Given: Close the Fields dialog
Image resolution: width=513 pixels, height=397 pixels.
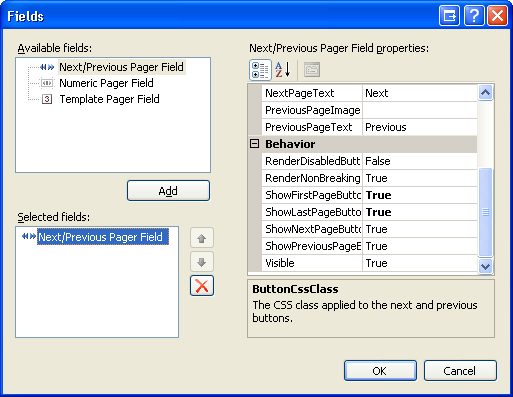Looking at the screenshot, I should [497, 16].
